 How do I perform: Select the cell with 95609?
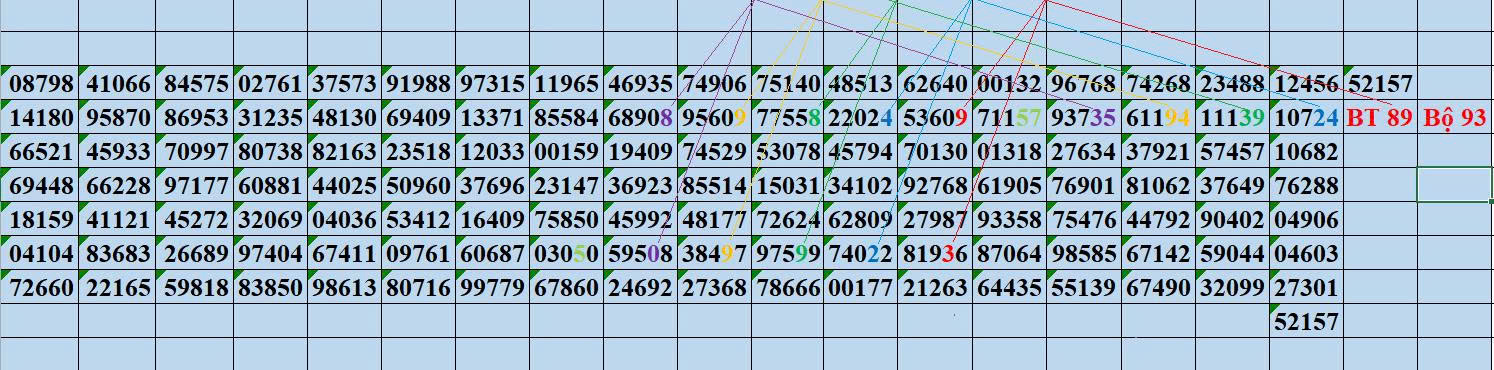point(714,118)
